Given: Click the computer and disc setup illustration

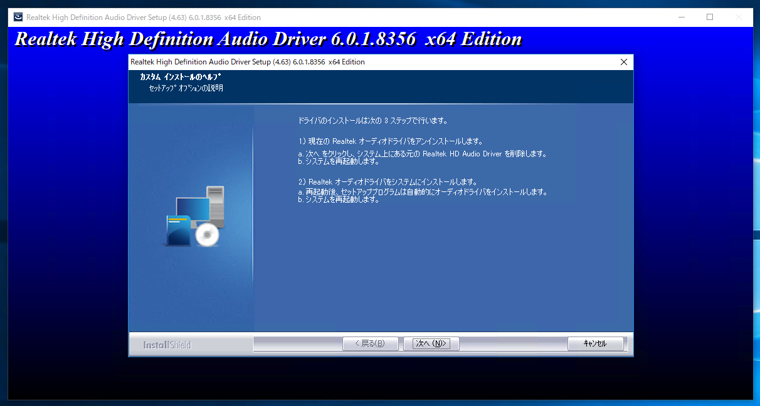Looking at the screenshot, I should click(195, 216).
